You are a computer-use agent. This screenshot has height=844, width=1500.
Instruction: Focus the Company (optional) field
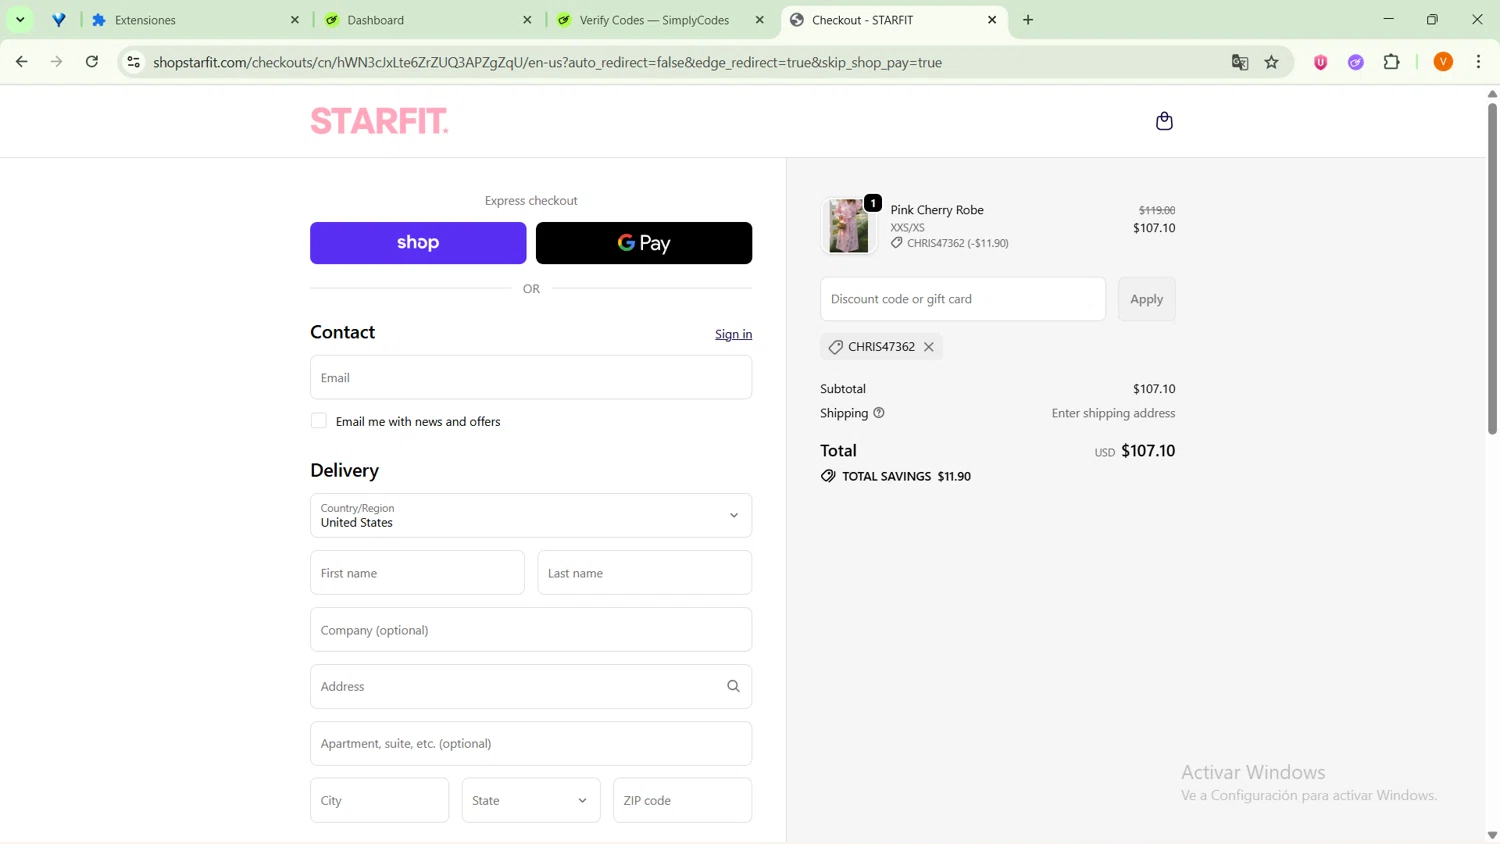(x=531, y=630)
